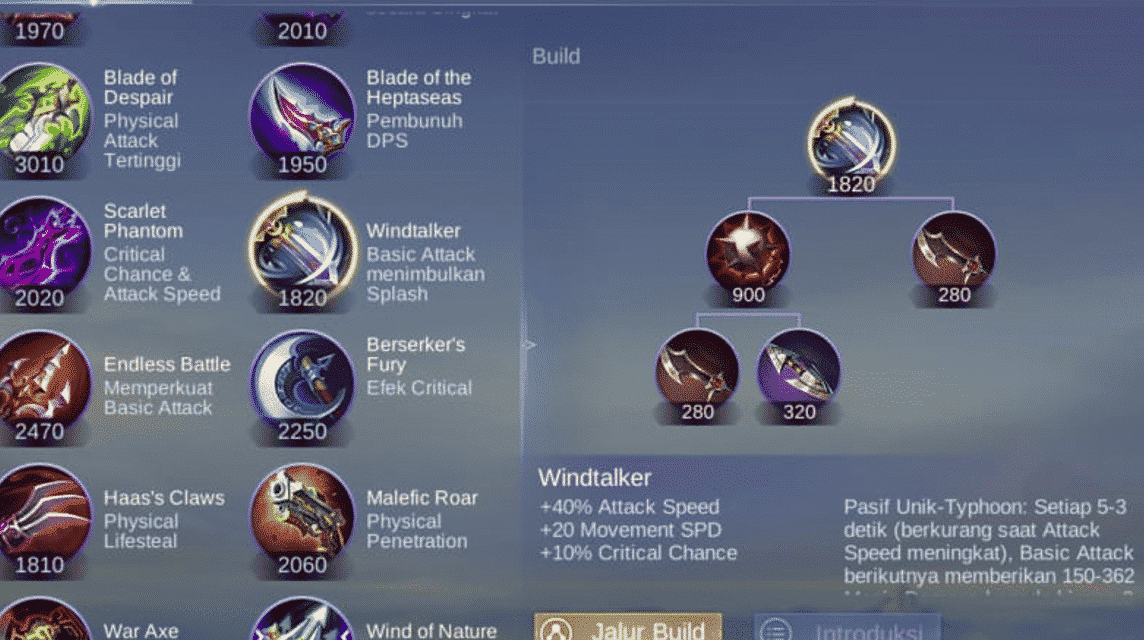Select the 320 gold component in build tree
The image size is (1144, 640).
click(799, 371)
